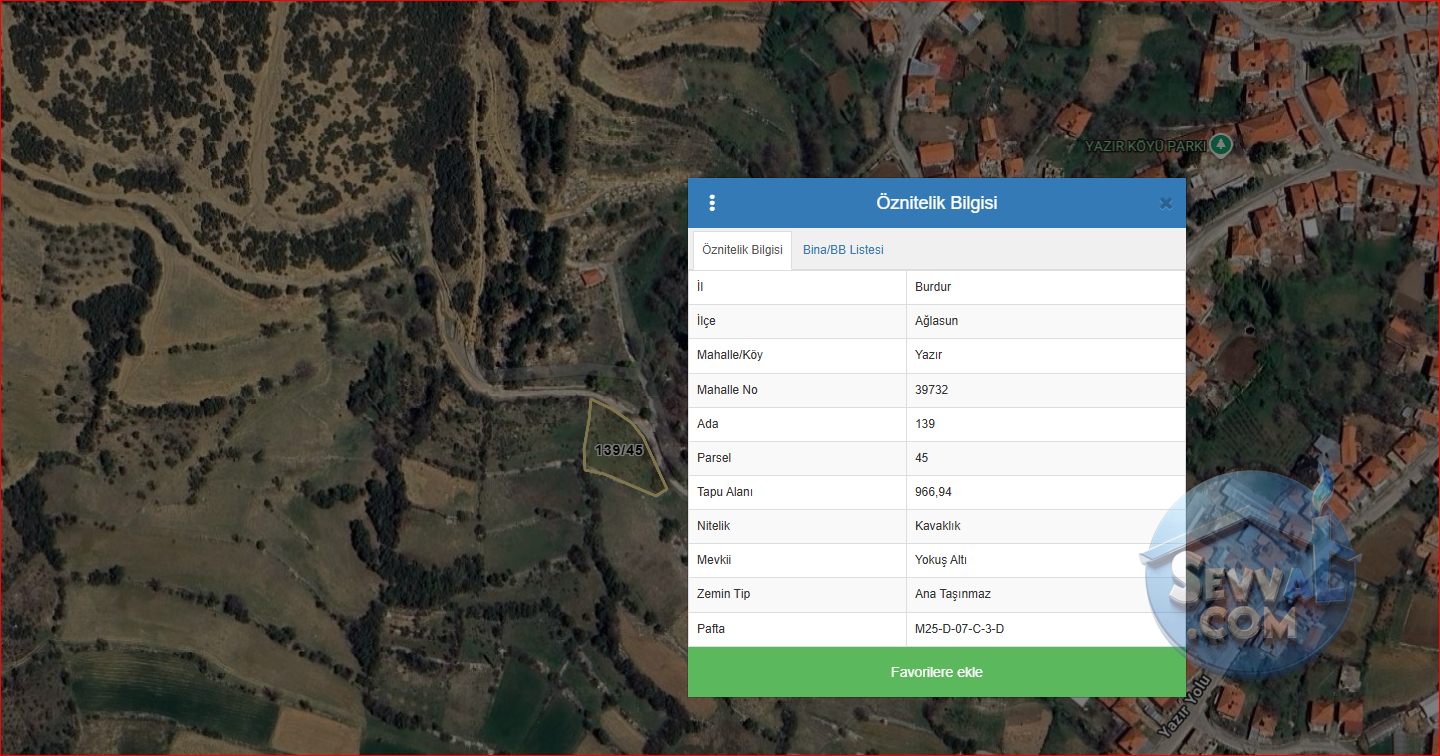
Task: Close the Öznitelik Bilgisi panel
Action: pyautogui.click(x=1166, y=204)
